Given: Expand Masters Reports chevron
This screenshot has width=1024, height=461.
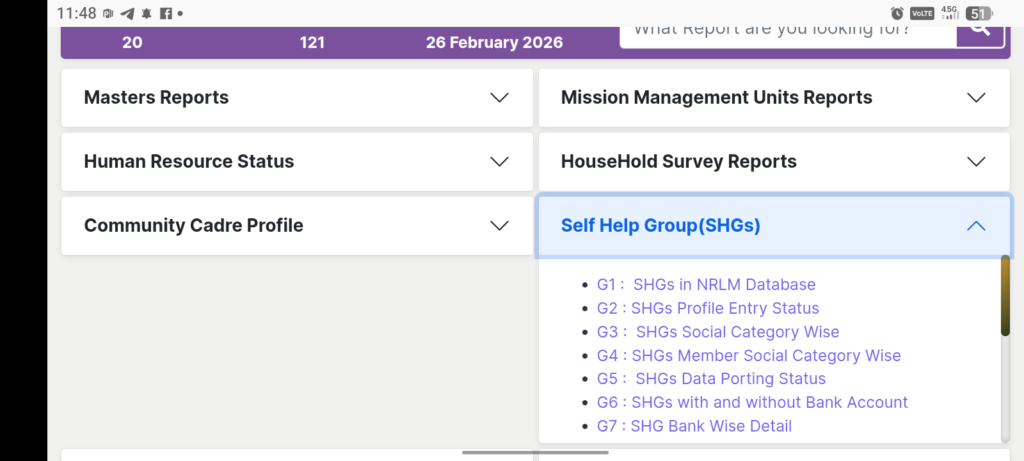Looking at the screenshot, I should tap(500, 98).
